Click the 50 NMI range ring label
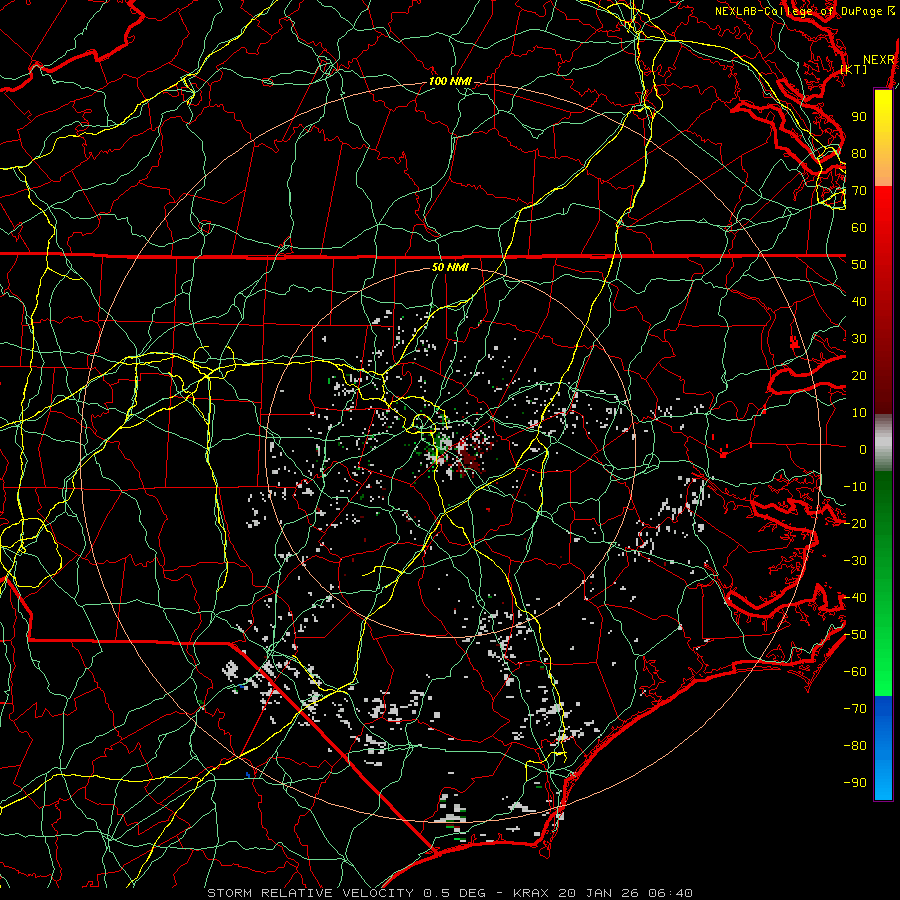900x900 pixels. pos(450,267)
